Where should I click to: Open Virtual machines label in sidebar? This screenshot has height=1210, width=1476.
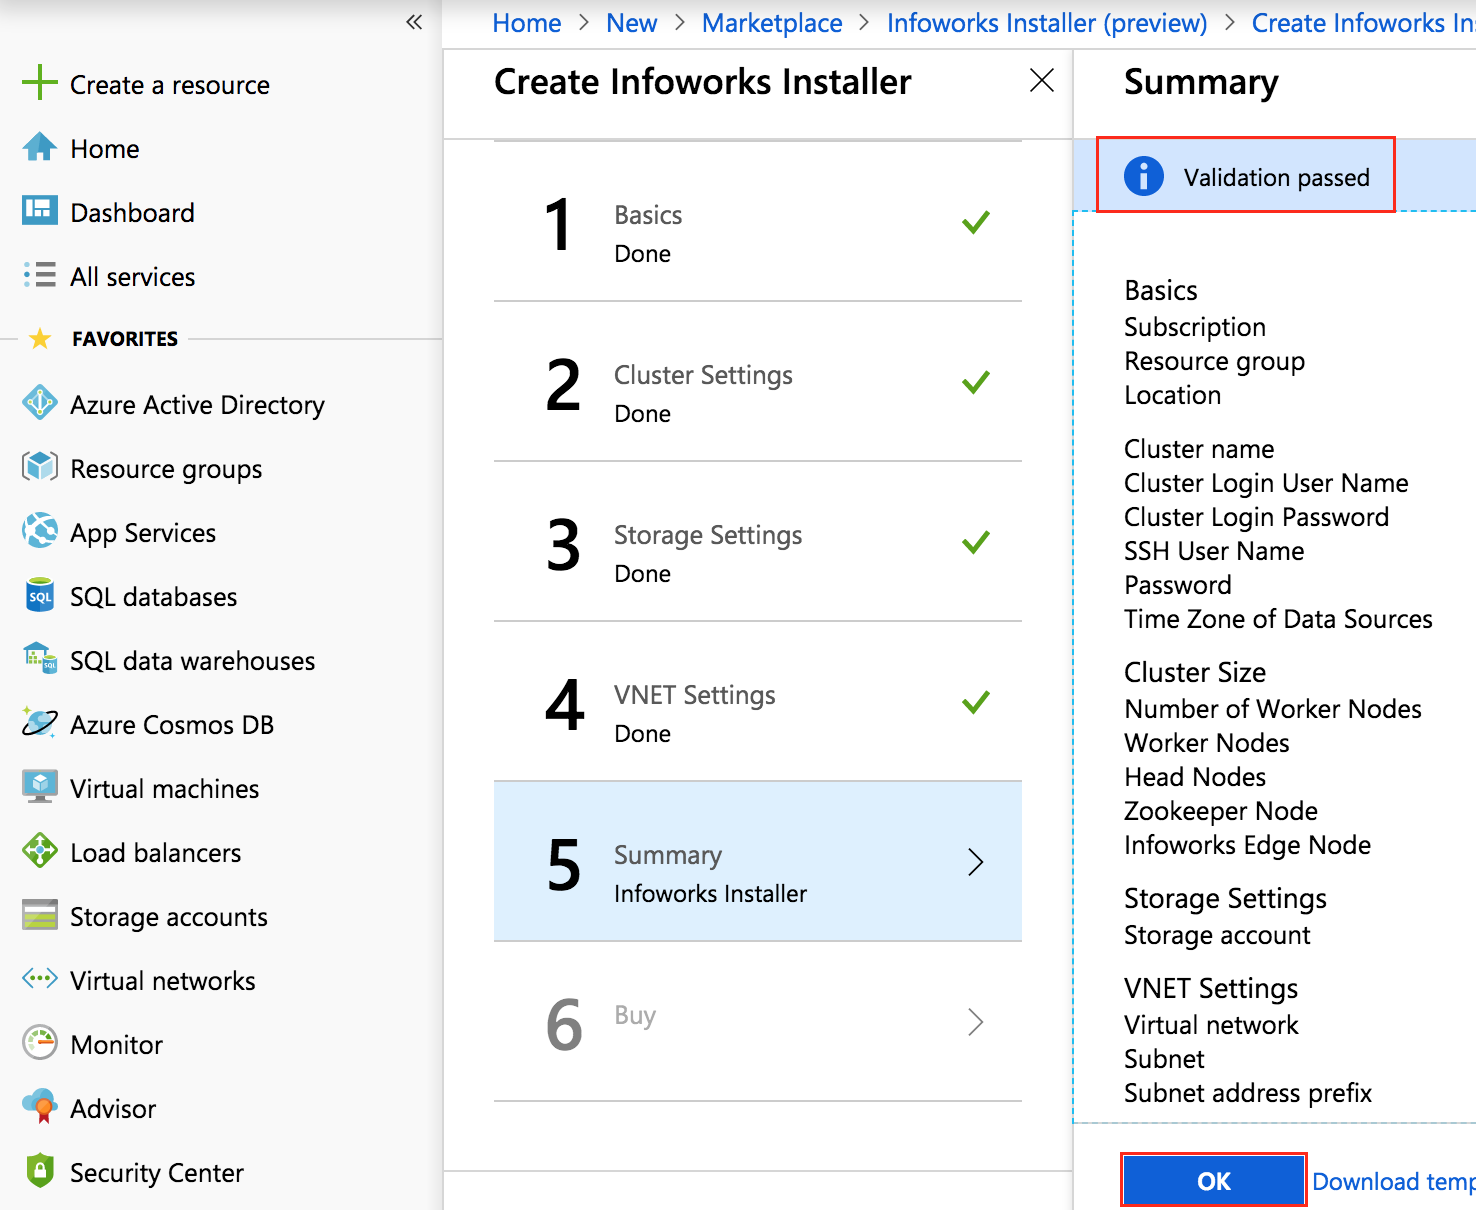(165, 789)
